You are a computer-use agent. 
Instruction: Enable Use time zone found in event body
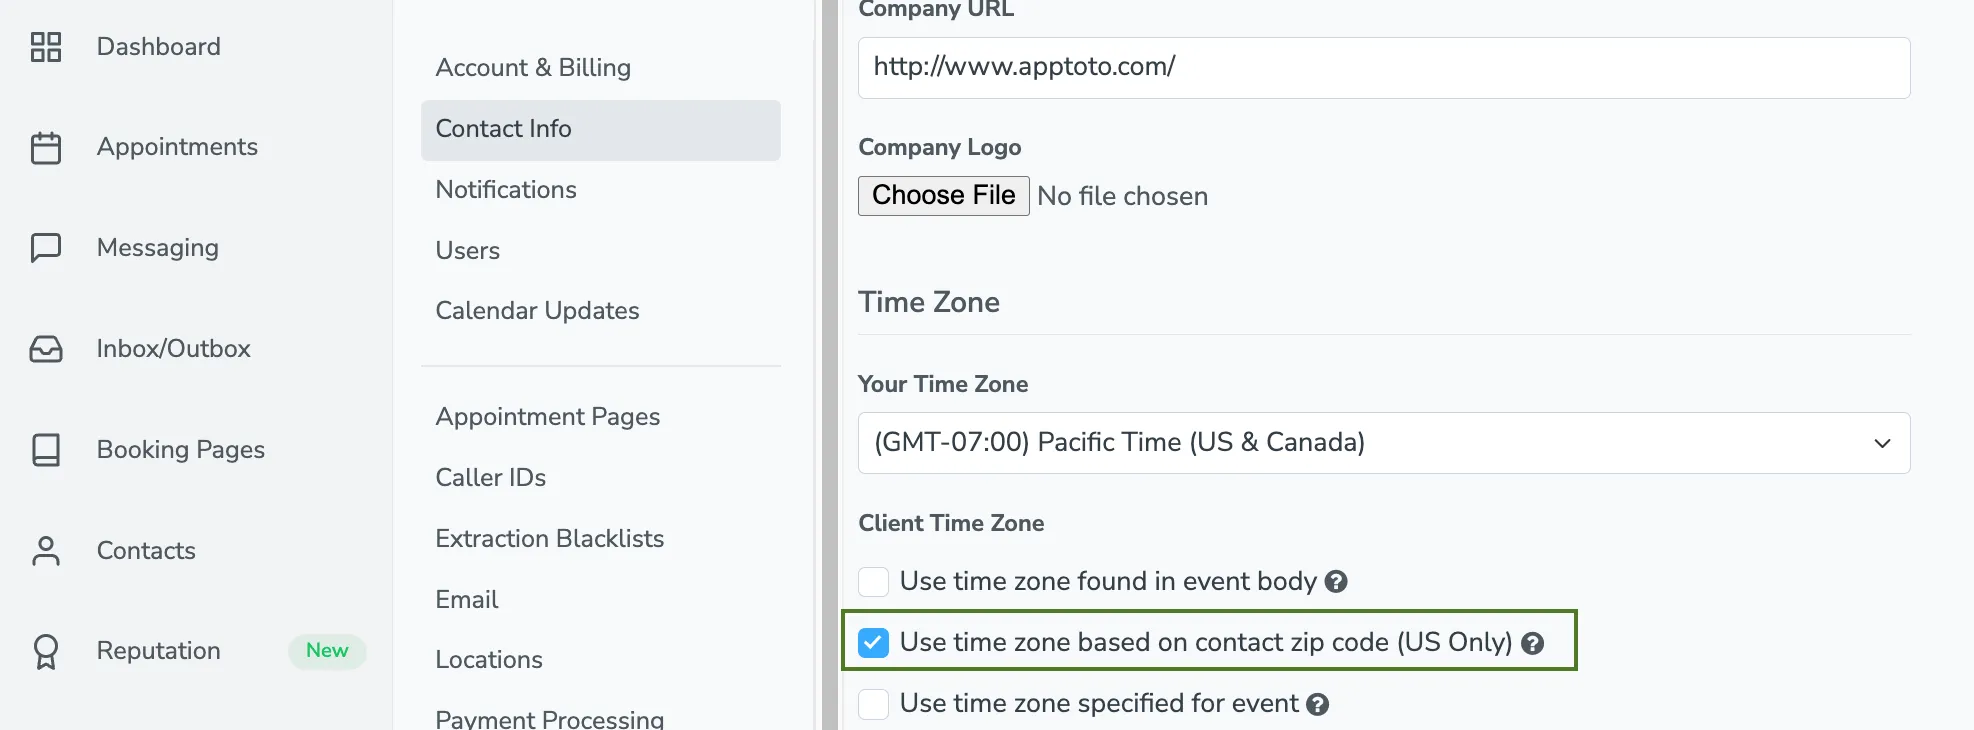pos(873,581)
